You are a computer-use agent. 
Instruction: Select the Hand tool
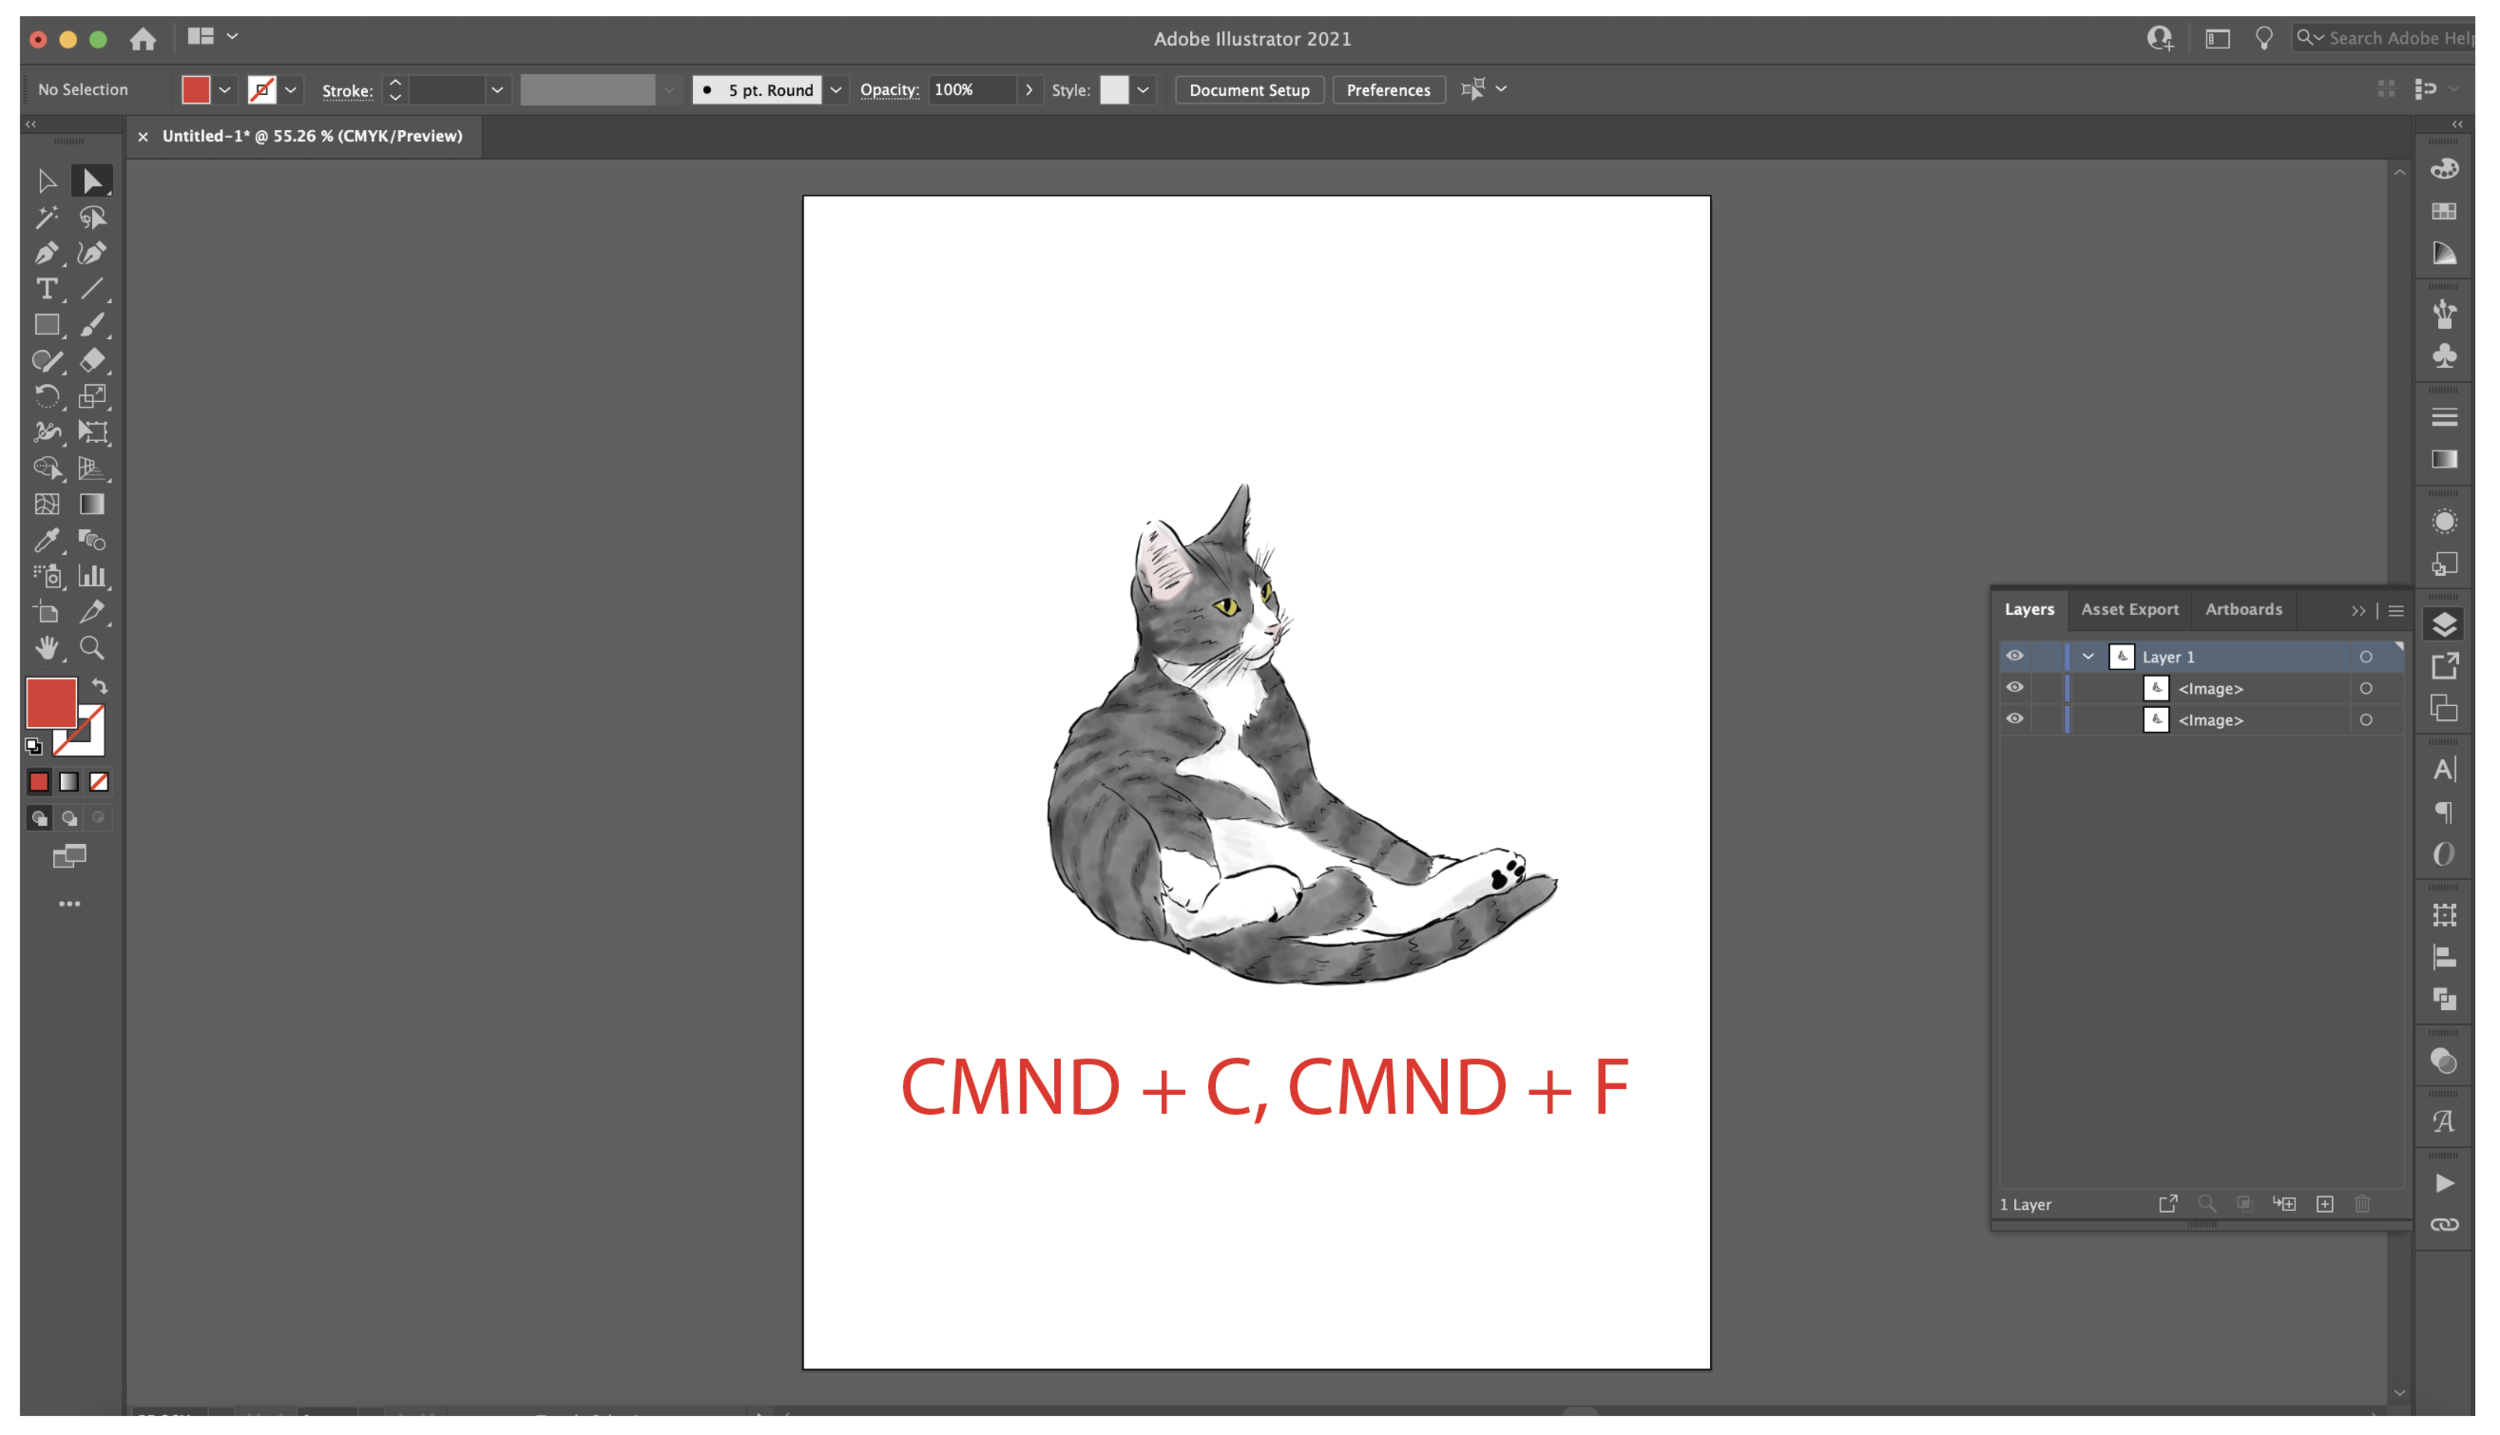(46, 648)
